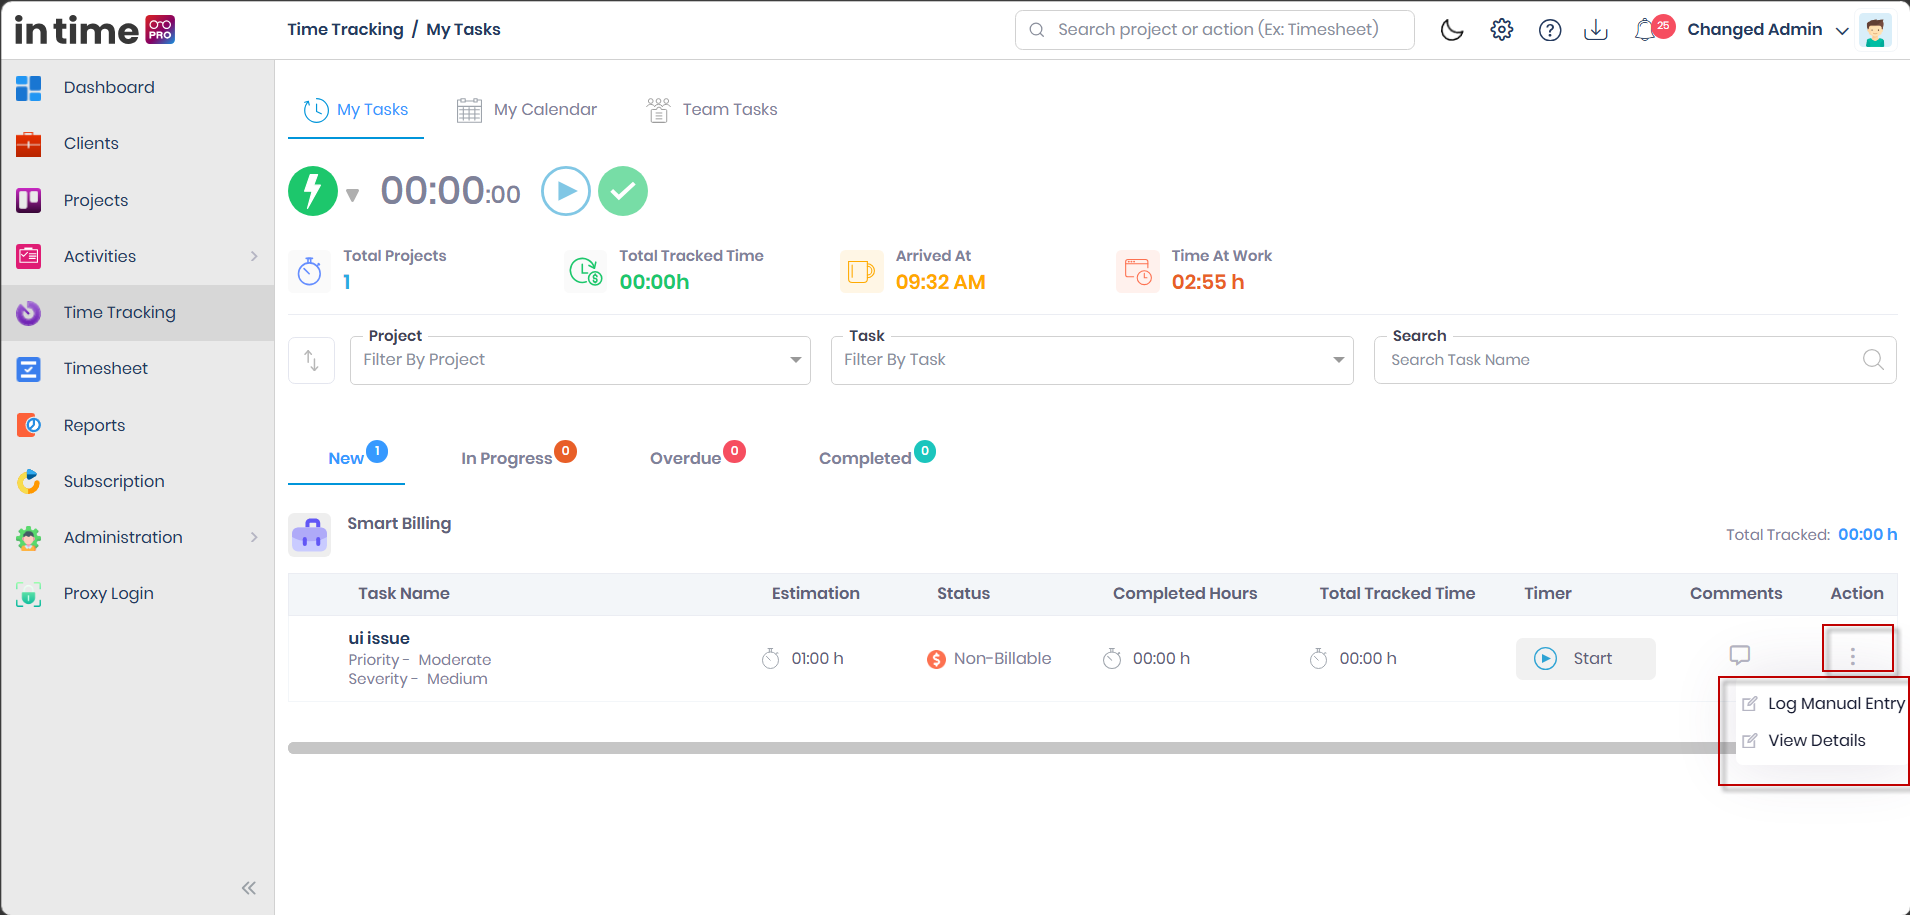Show Completed tasks tab
Screen dimensions: 1910x915
tap(876, 457)
